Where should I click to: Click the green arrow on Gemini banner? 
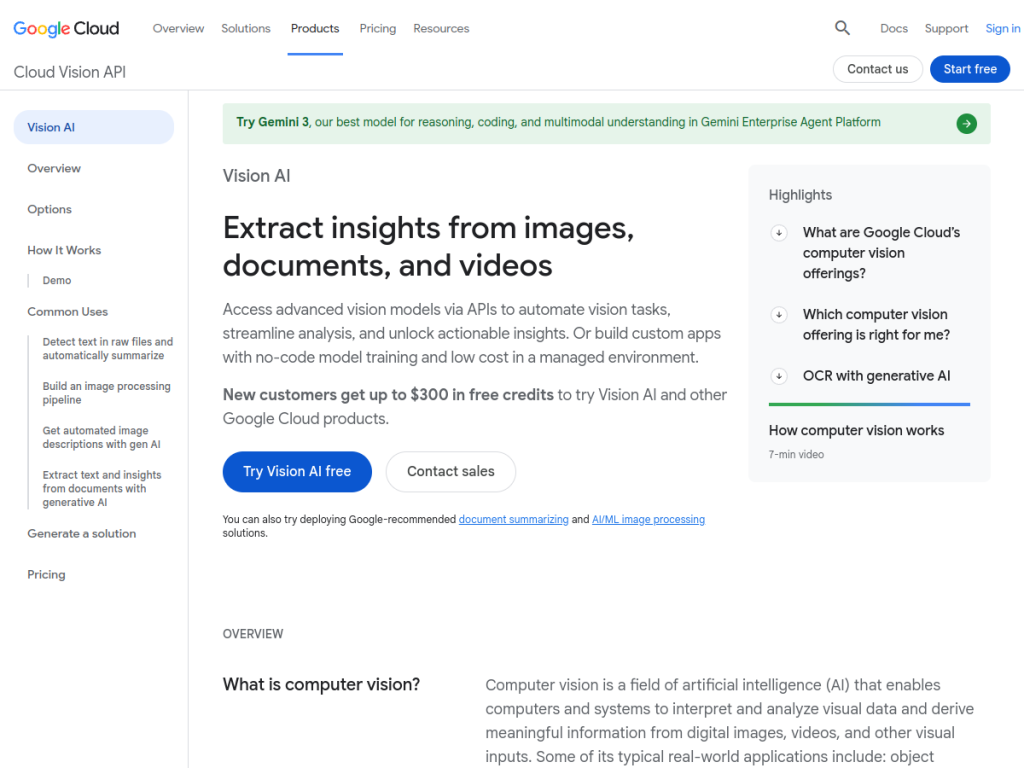point(967,123)
